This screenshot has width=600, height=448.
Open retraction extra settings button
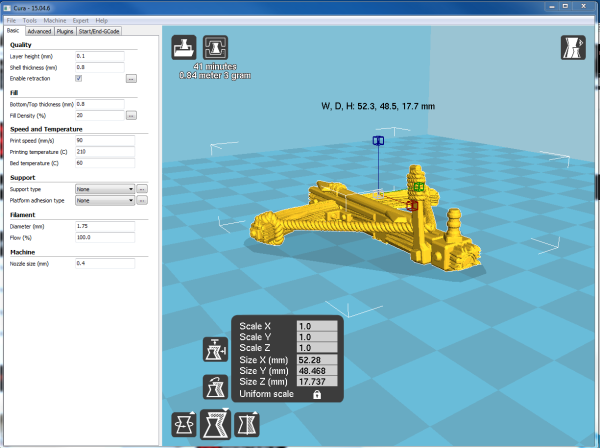coord(131,77)
